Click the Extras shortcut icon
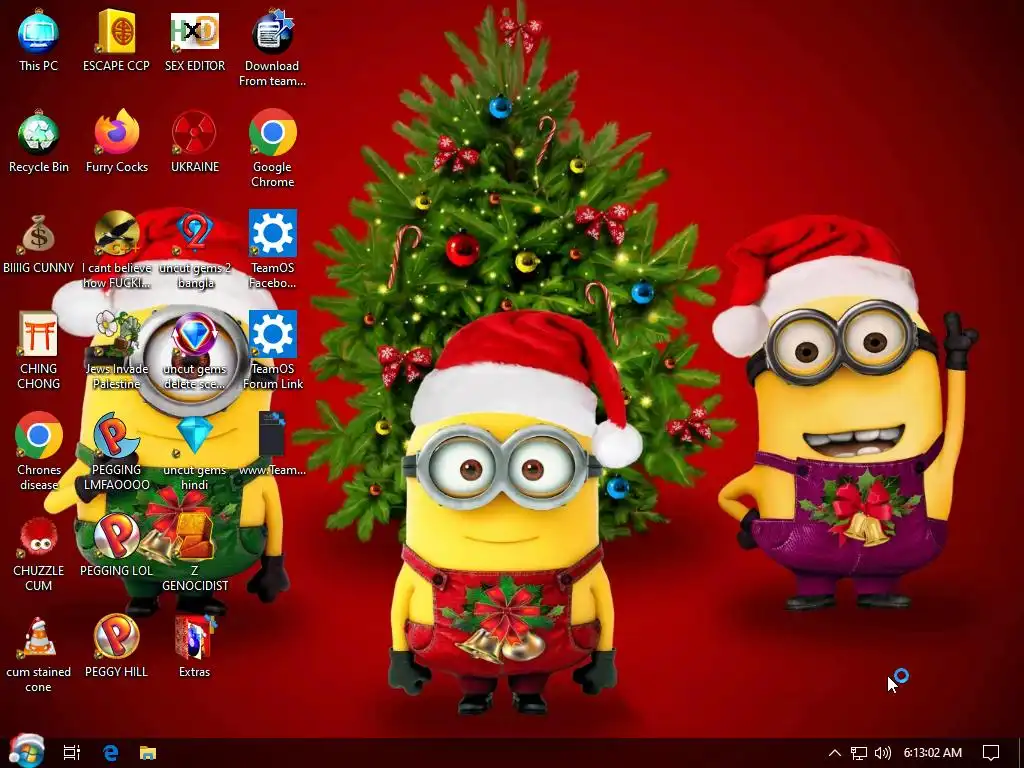The height and width of the screenshot is (768, 1024). (x=195, y=637)
